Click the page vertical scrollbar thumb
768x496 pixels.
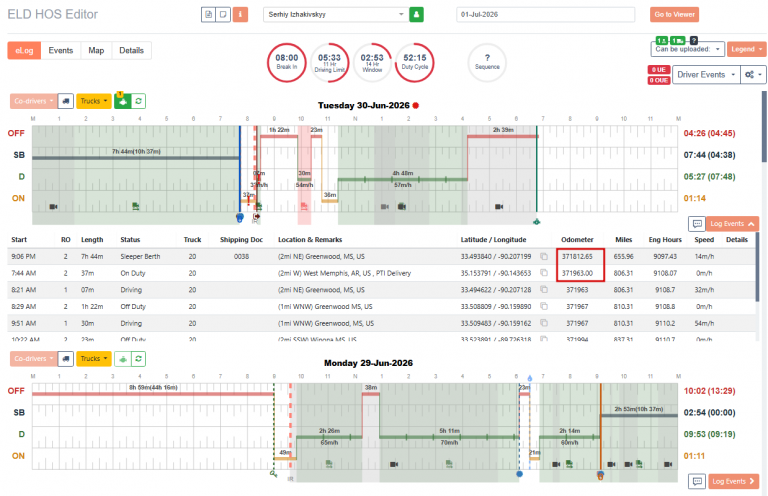(764, 126)
